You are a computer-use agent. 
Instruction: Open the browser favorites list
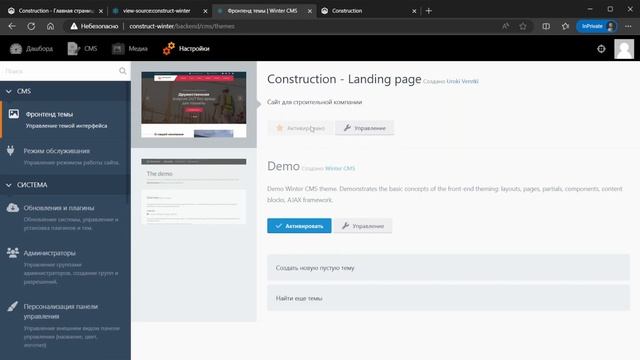pos(565,26)
